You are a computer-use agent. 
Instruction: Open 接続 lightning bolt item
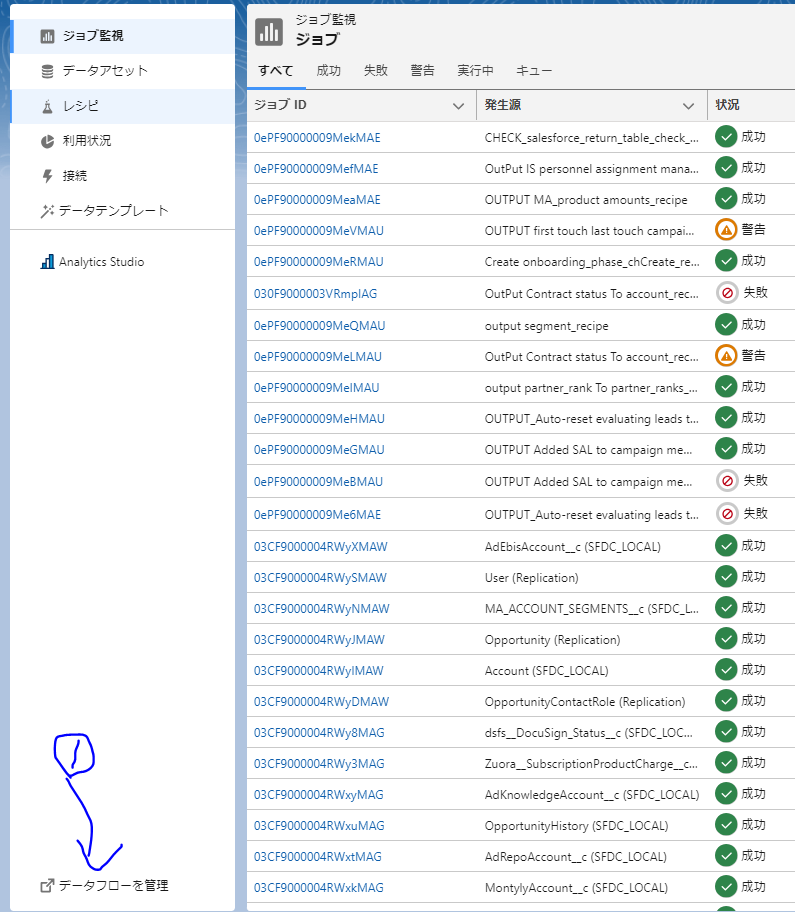click(122, 176)
